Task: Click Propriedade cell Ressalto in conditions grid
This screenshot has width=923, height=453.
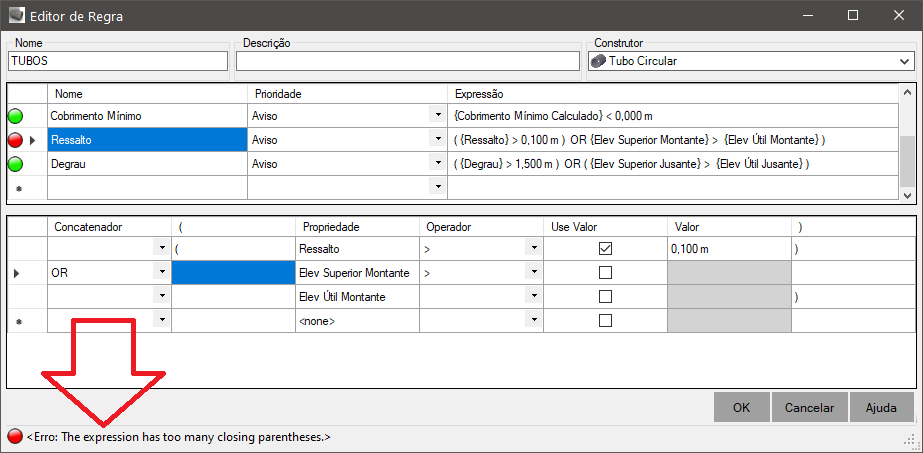Action: pos(357,249)
